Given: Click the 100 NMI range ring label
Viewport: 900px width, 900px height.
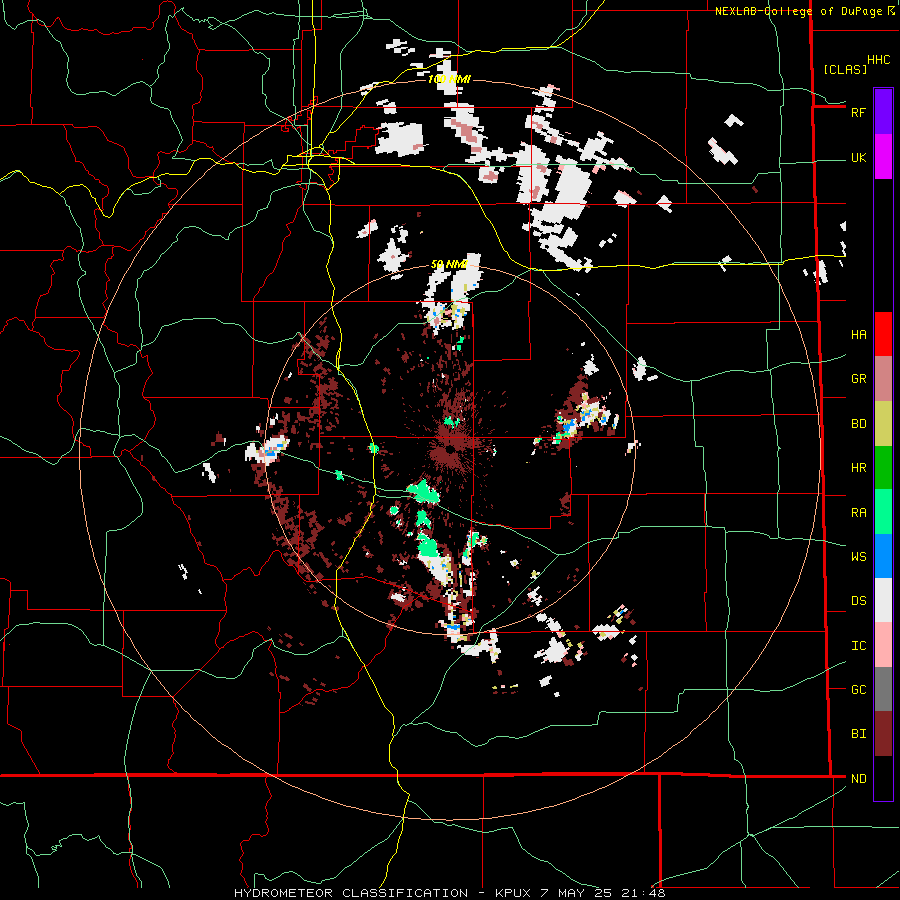Looking at the screenshot, I should point(449,79).
